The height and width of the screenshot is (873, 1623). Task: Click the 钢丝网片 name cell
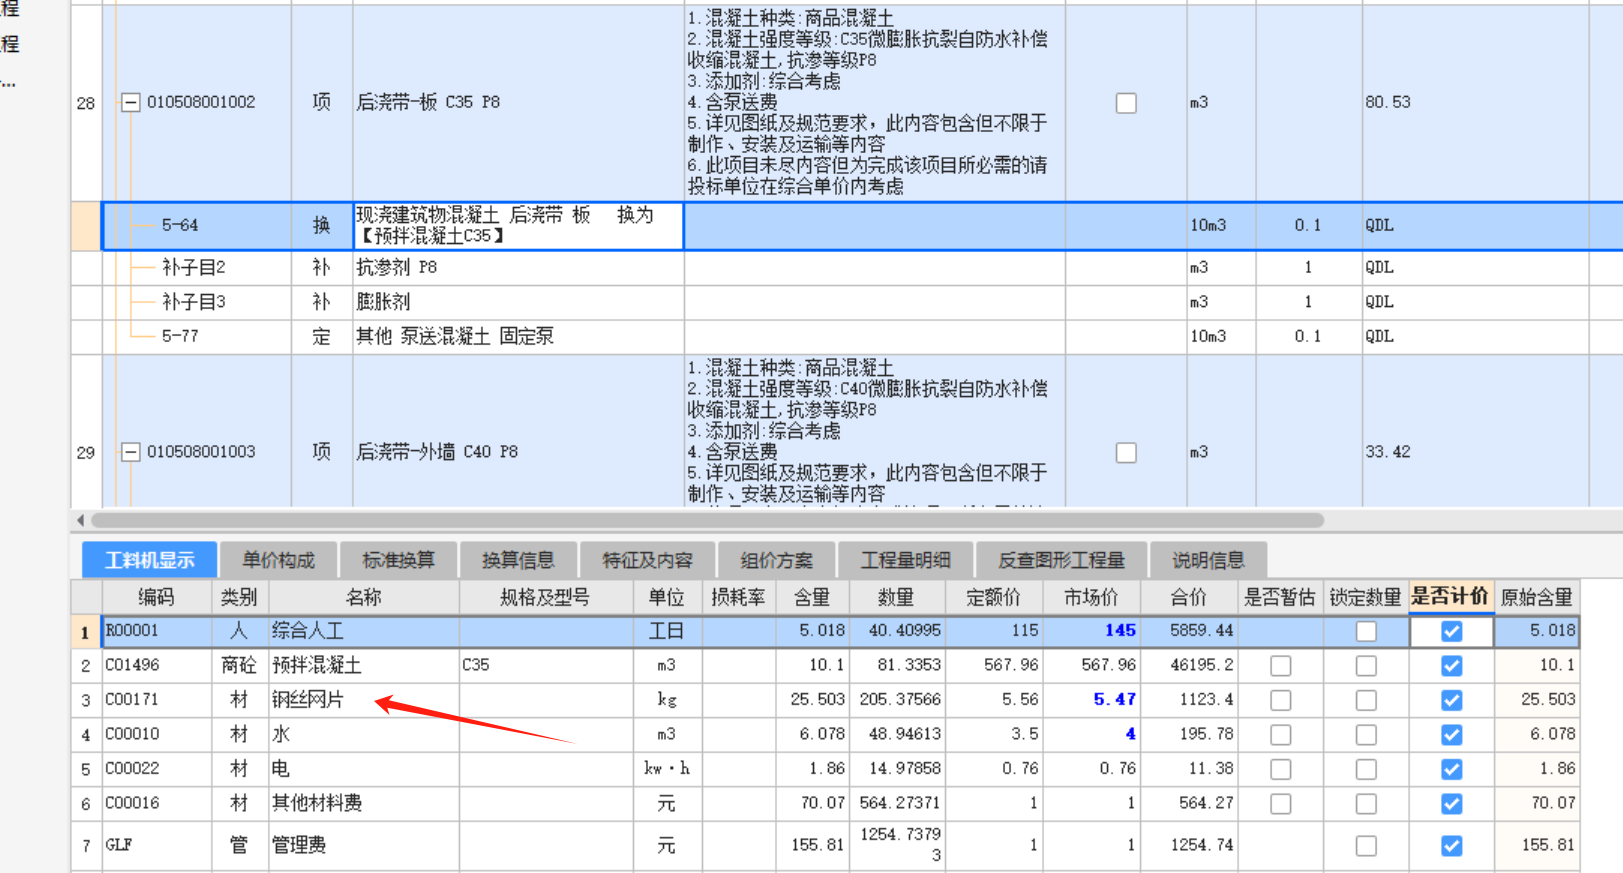click(364, 700)
